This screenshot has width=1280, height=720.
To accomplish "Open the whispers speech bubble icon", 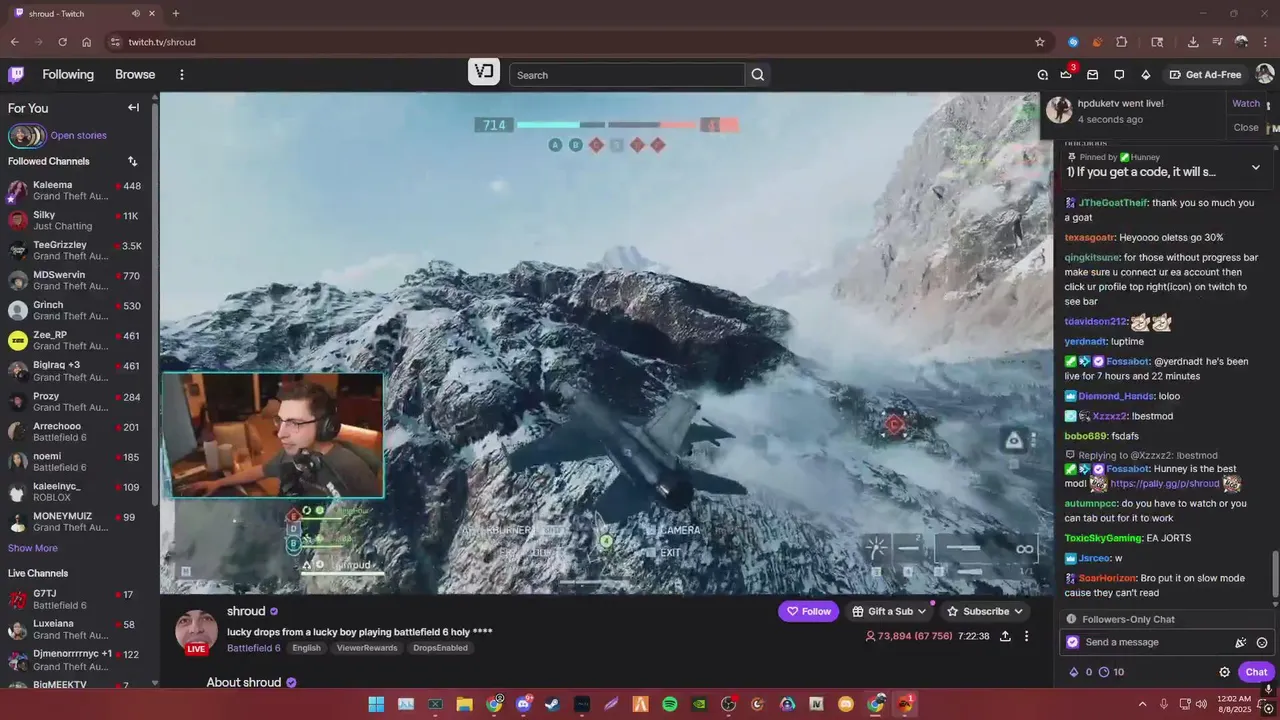I will [x=1119, y=74].
